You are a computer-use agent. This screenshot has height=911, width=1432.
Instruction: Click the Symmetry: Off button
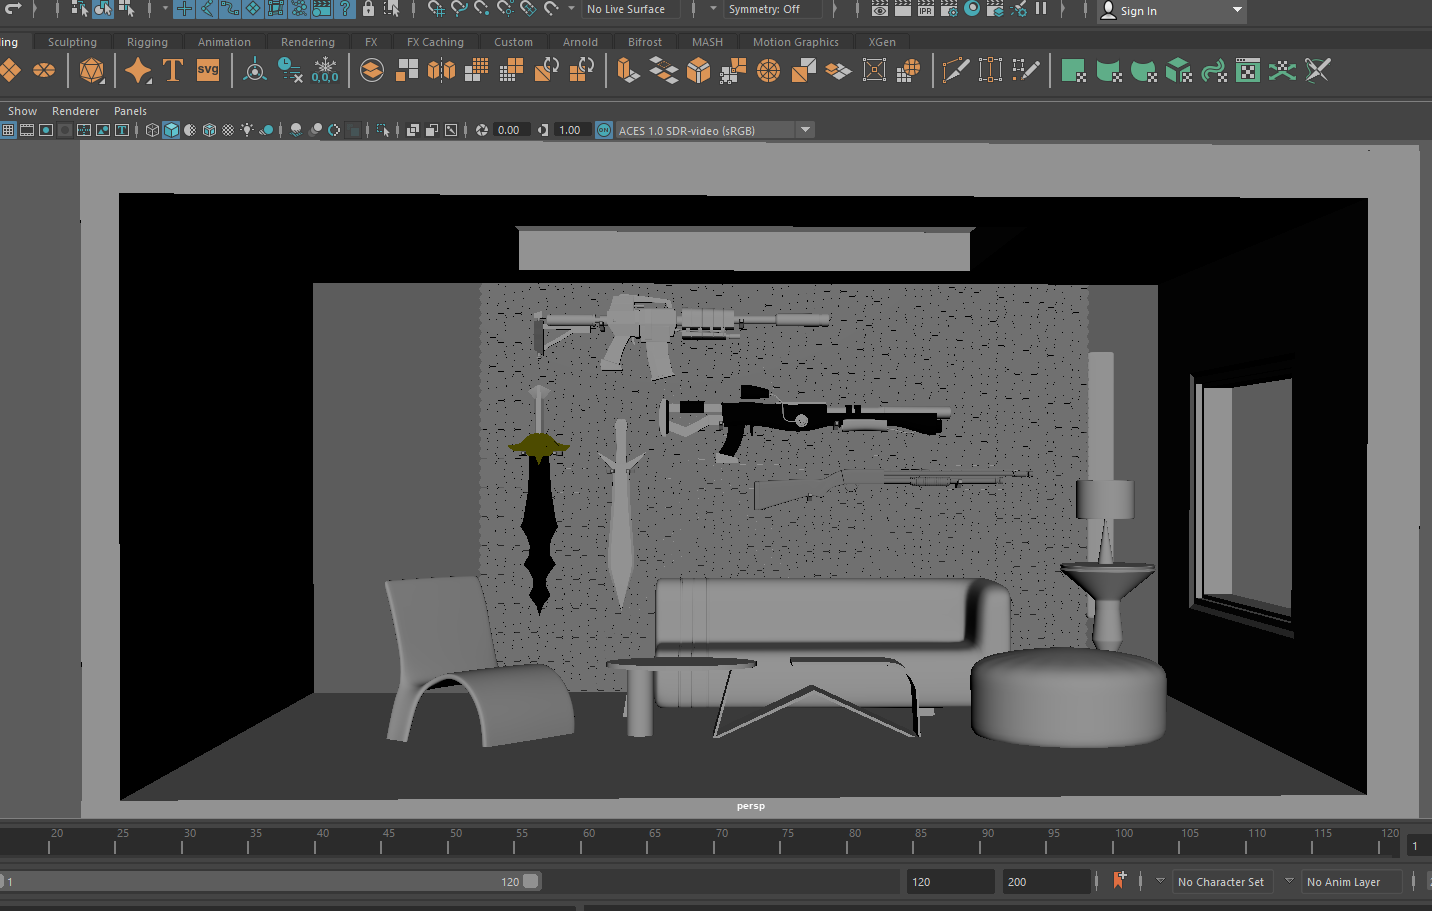click(x=764, y=9)
